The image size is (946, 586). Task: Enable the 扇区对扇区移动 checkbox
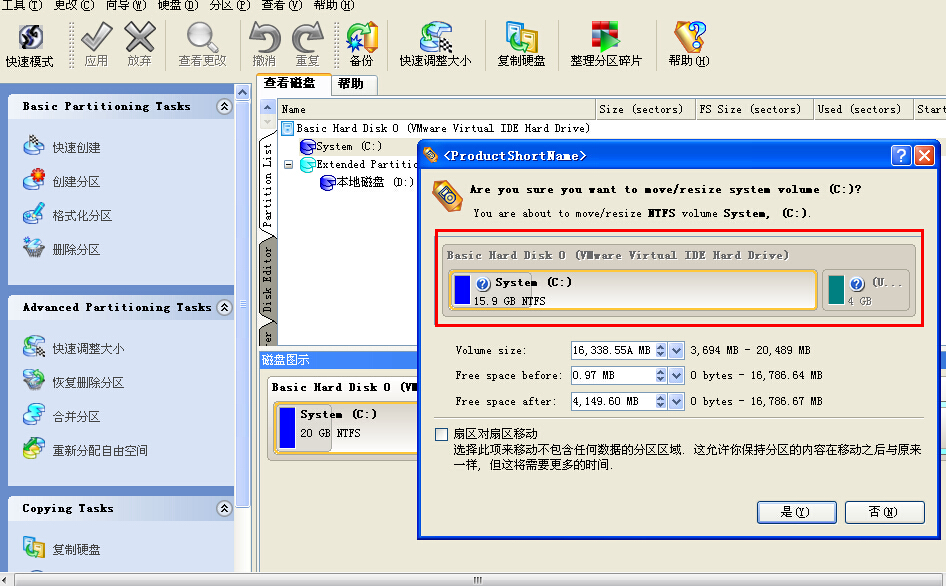[442, 434]
